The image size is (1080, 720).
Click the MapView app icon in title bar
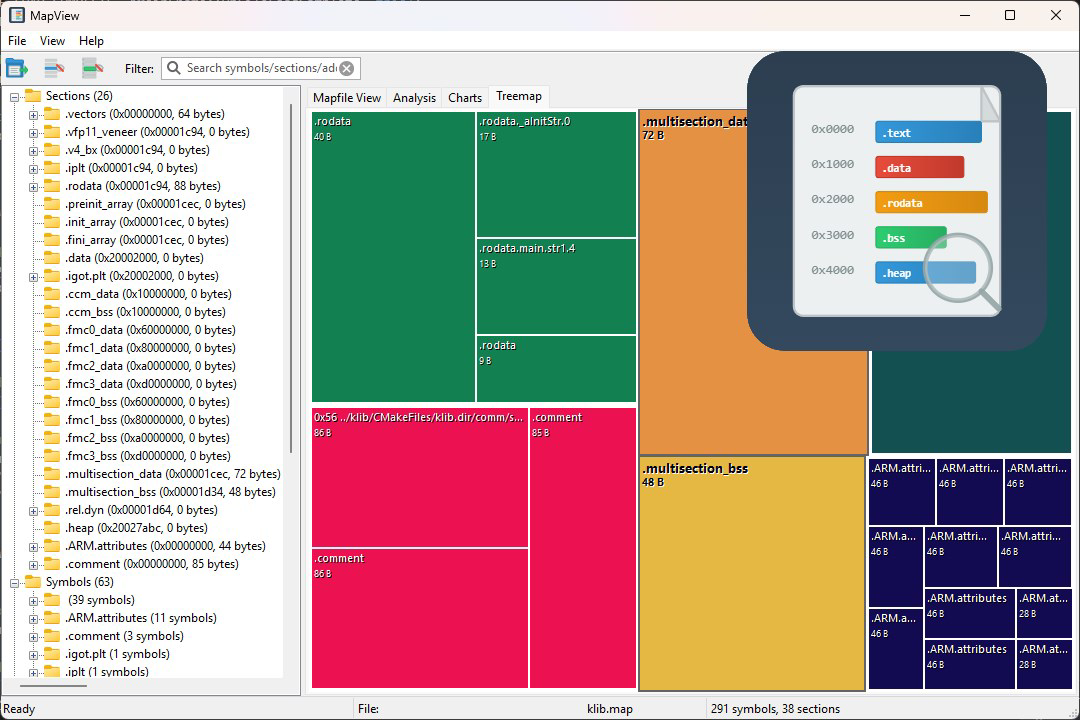click(17, 15)
